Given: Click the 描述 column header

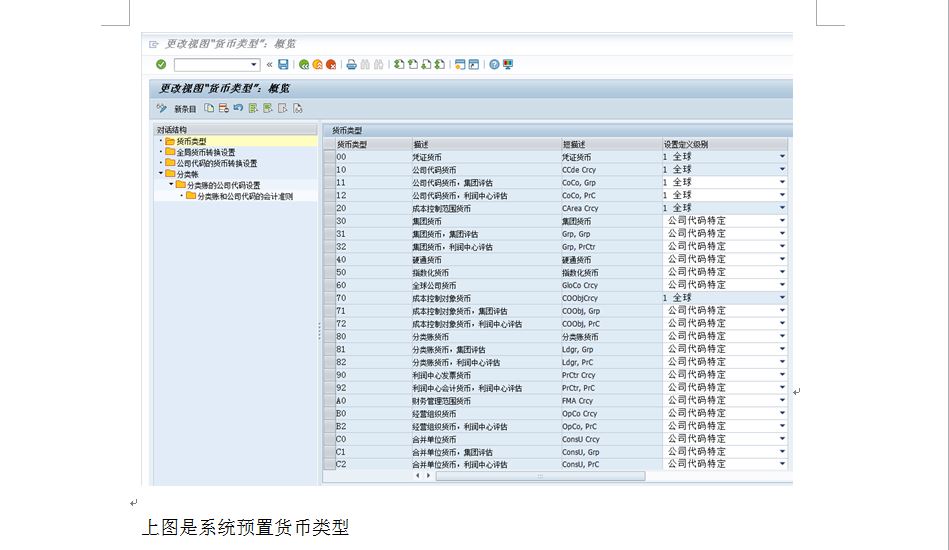Looking at the screenshot, I should pos(486,144).
